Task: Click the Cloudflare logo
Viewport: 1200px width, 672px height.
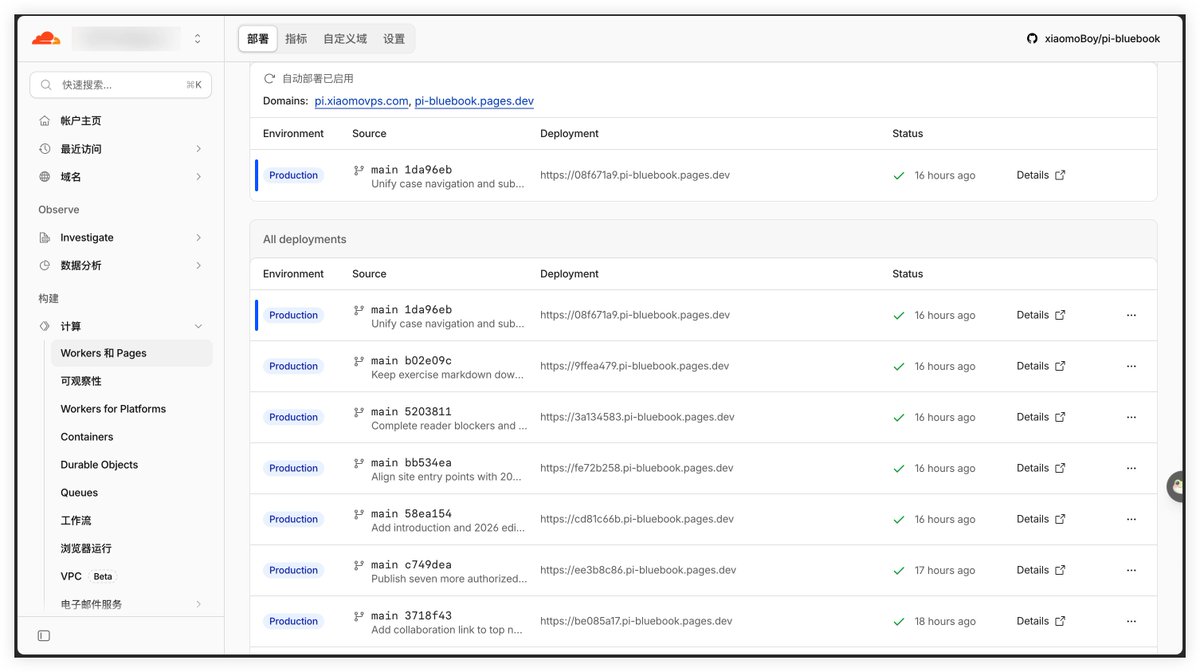Action: 46,39
